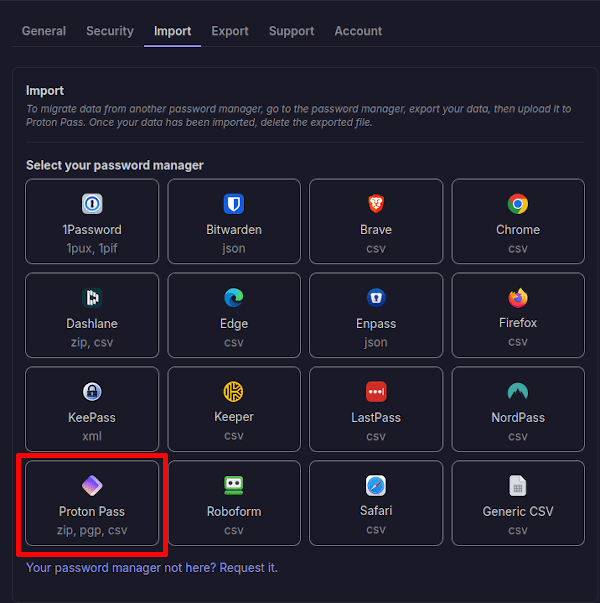600x603 pixels.
Task: Request a missing password manager link
Action: (152, 568)
